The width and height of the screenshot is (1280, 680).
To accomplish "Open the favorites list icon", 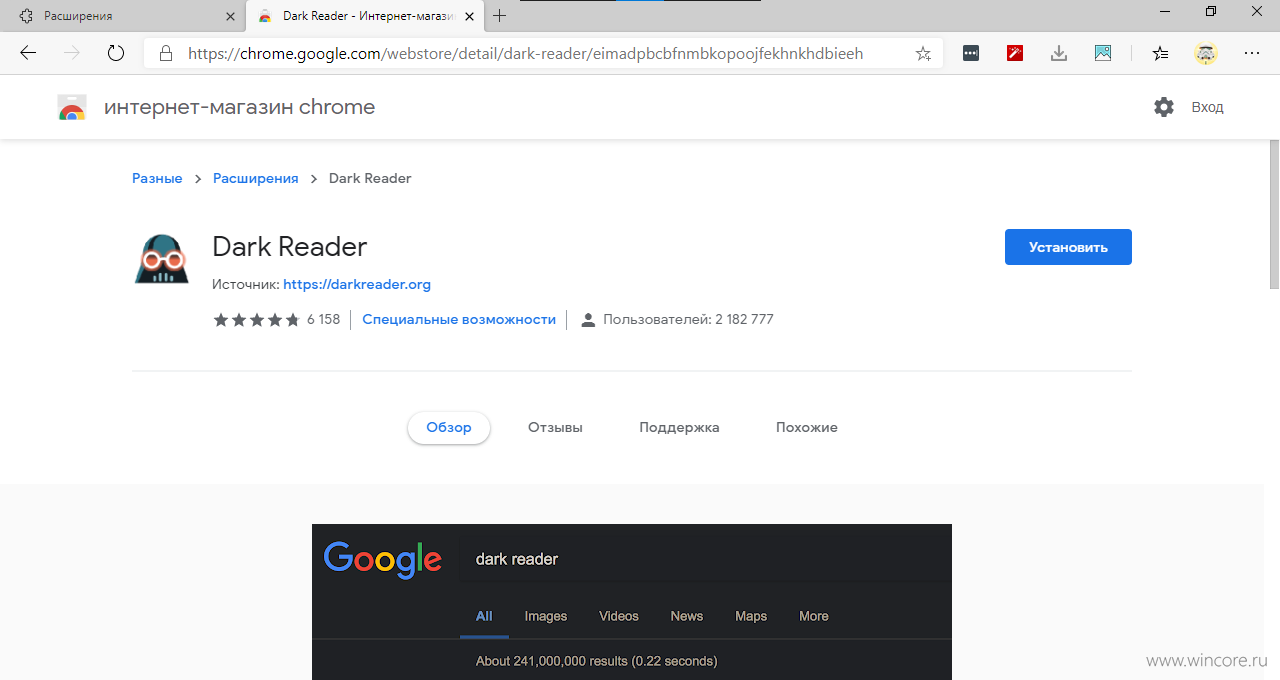I will (x=1160, y=53).
